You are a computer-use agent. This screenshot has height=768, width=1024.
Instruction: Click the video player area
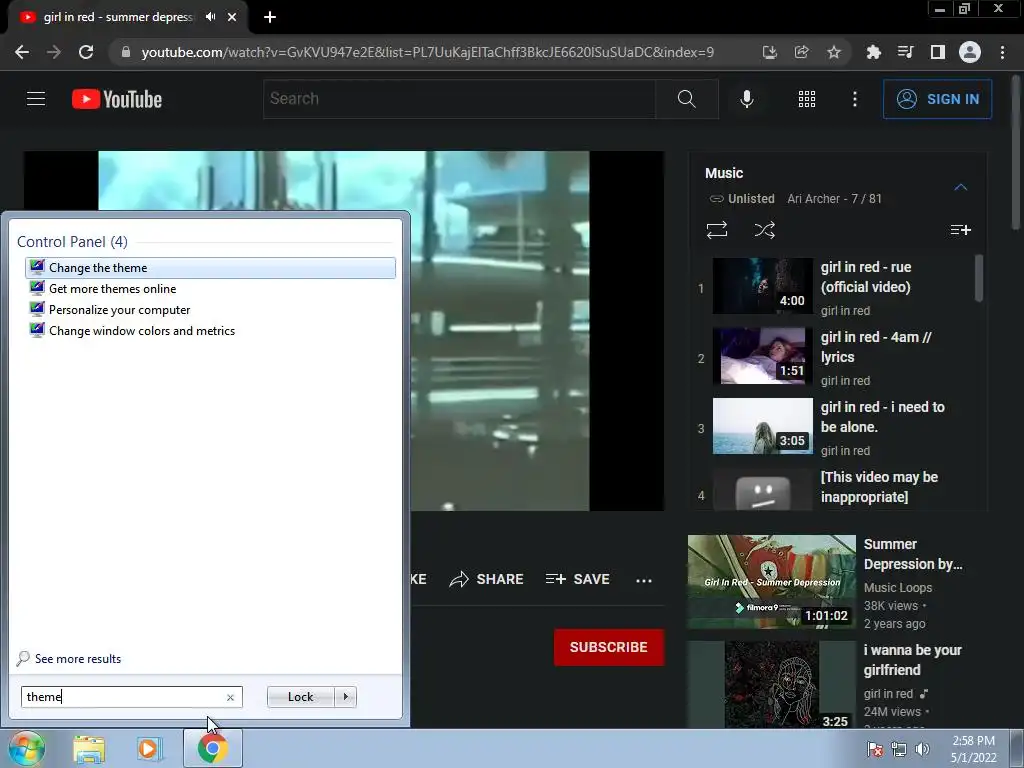tap(344, 330)
